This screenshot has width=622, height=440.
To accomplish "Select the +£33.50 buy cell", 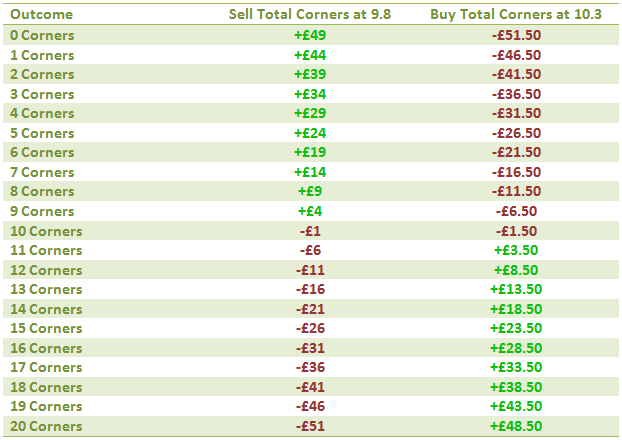I will [516, 367].
